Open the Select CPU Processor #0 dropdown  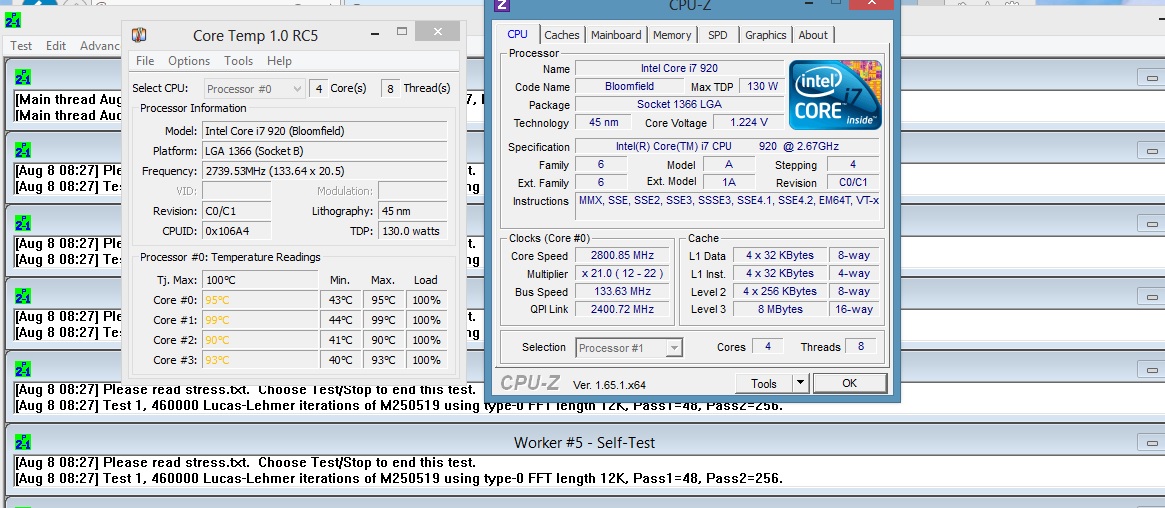coord(254,88)
